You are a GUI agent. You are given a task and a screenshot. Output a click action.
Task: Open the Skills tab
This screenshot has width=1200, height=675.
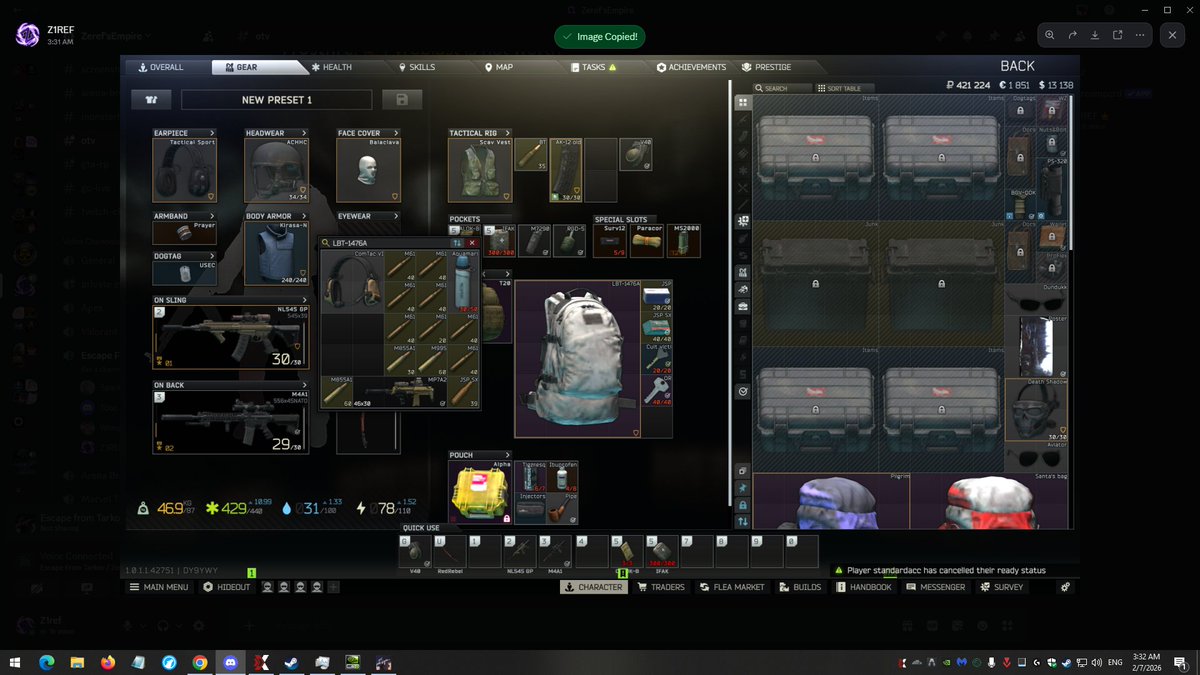pyautogui.click(x=416, y=67)
